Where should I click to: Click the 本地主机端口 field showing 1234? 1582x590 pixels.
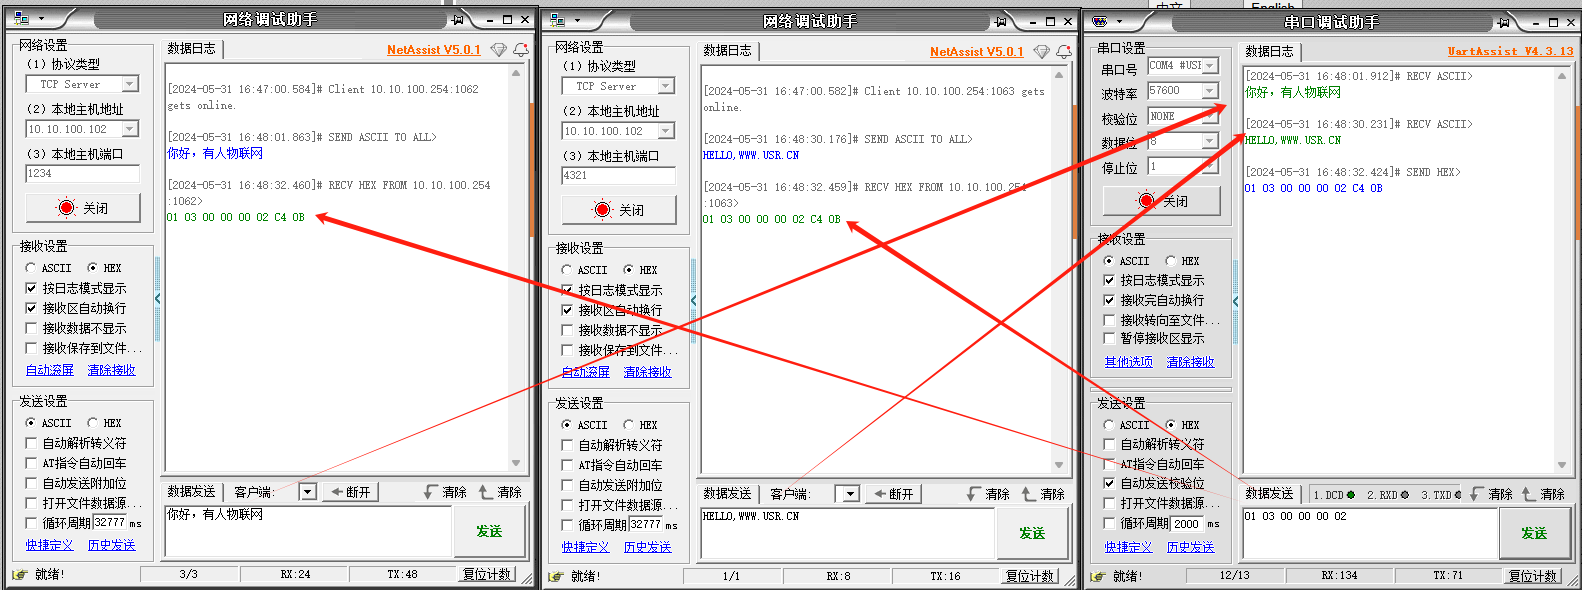(82, 174)
